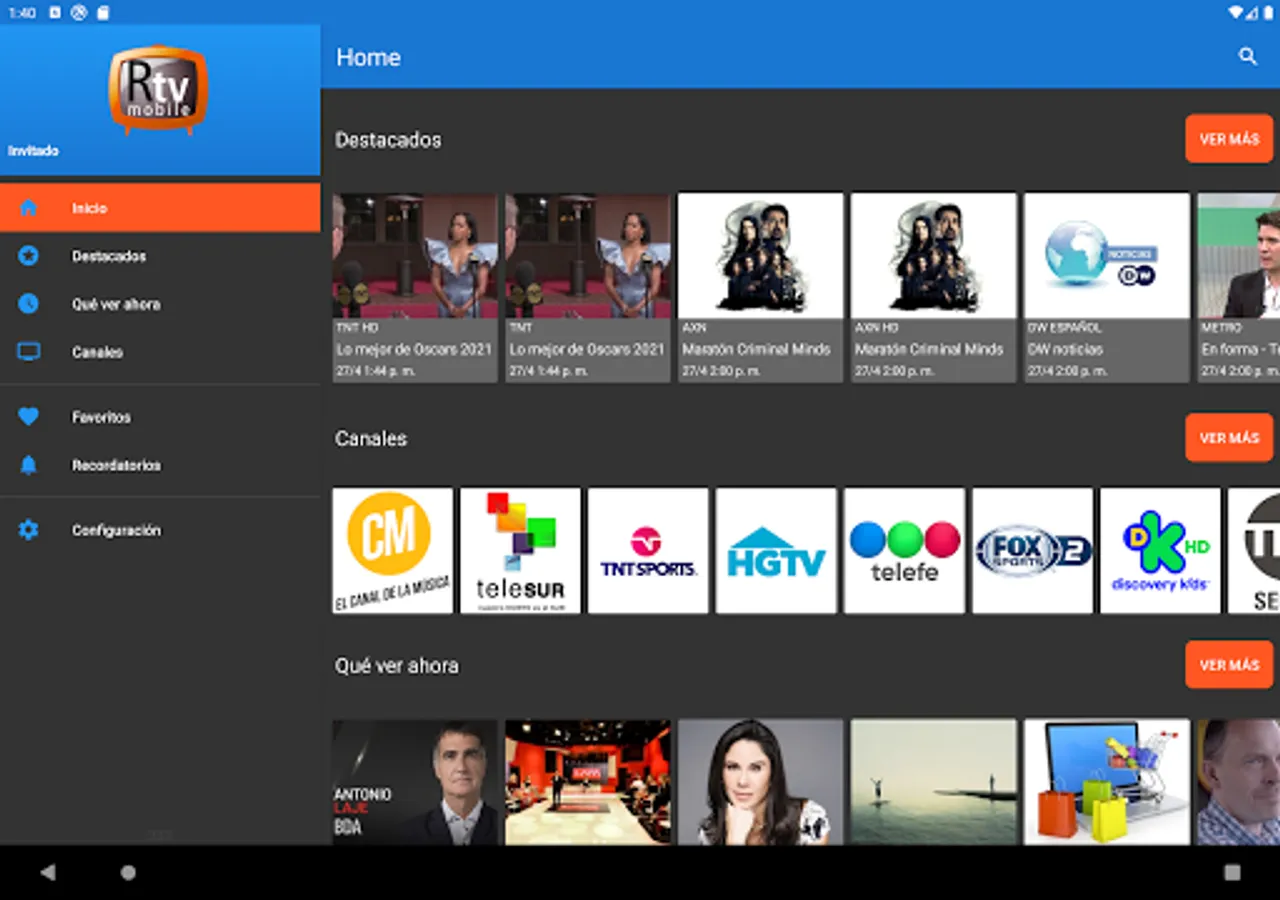Click the Invitado user label
Image resolution: width=1280 pixels, height=900 pixels.
[33, 151]
